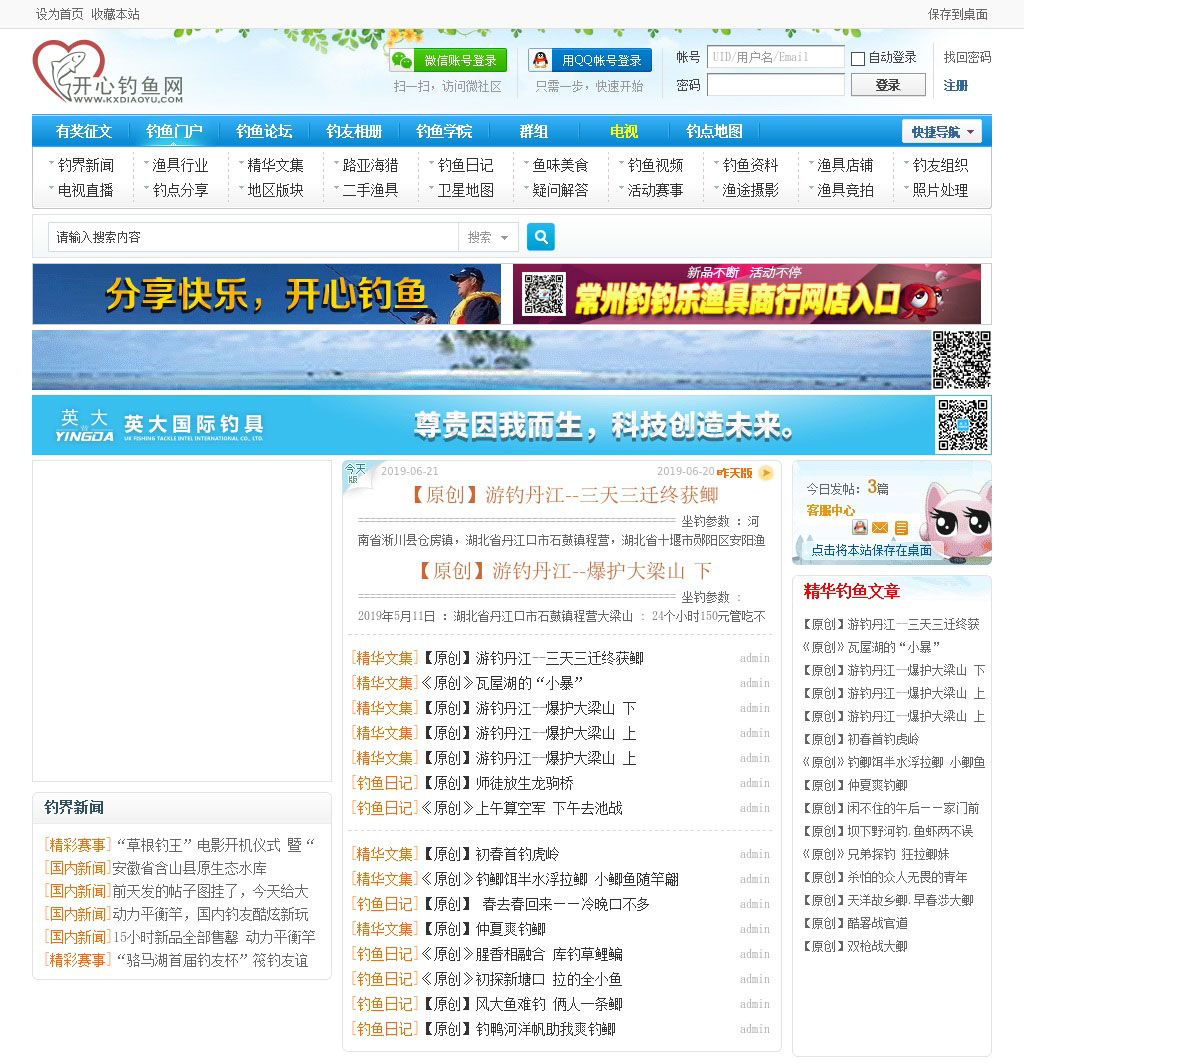Click the 请输入搜索内容 search box
Image resolution: width=1200 pixels, height=1063 pixels.
(x=252, y=237)
